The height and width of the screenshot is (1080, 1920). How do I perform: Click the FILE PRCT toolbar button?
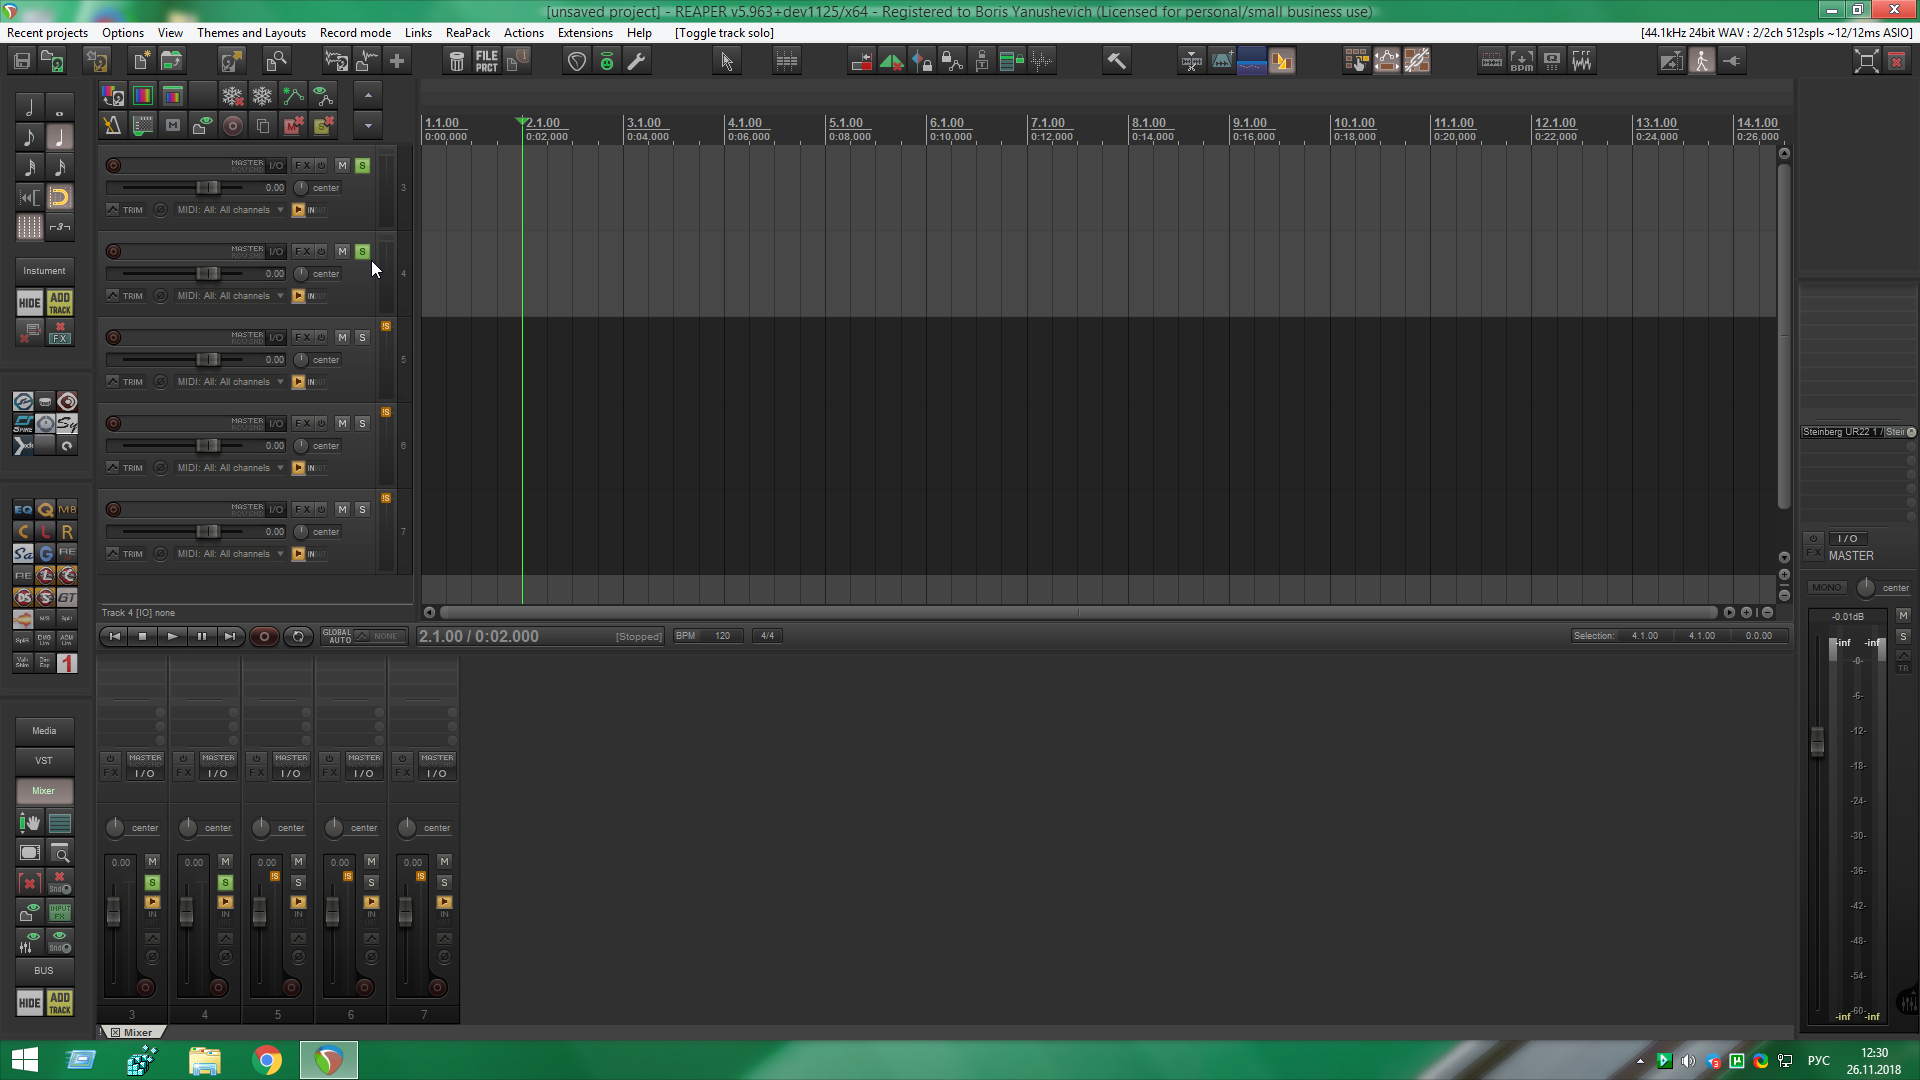click(486, 62)
